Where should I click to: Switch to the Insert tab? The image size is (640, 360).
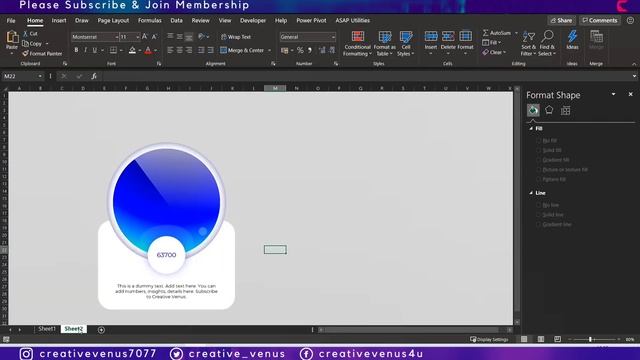(59, 20)
